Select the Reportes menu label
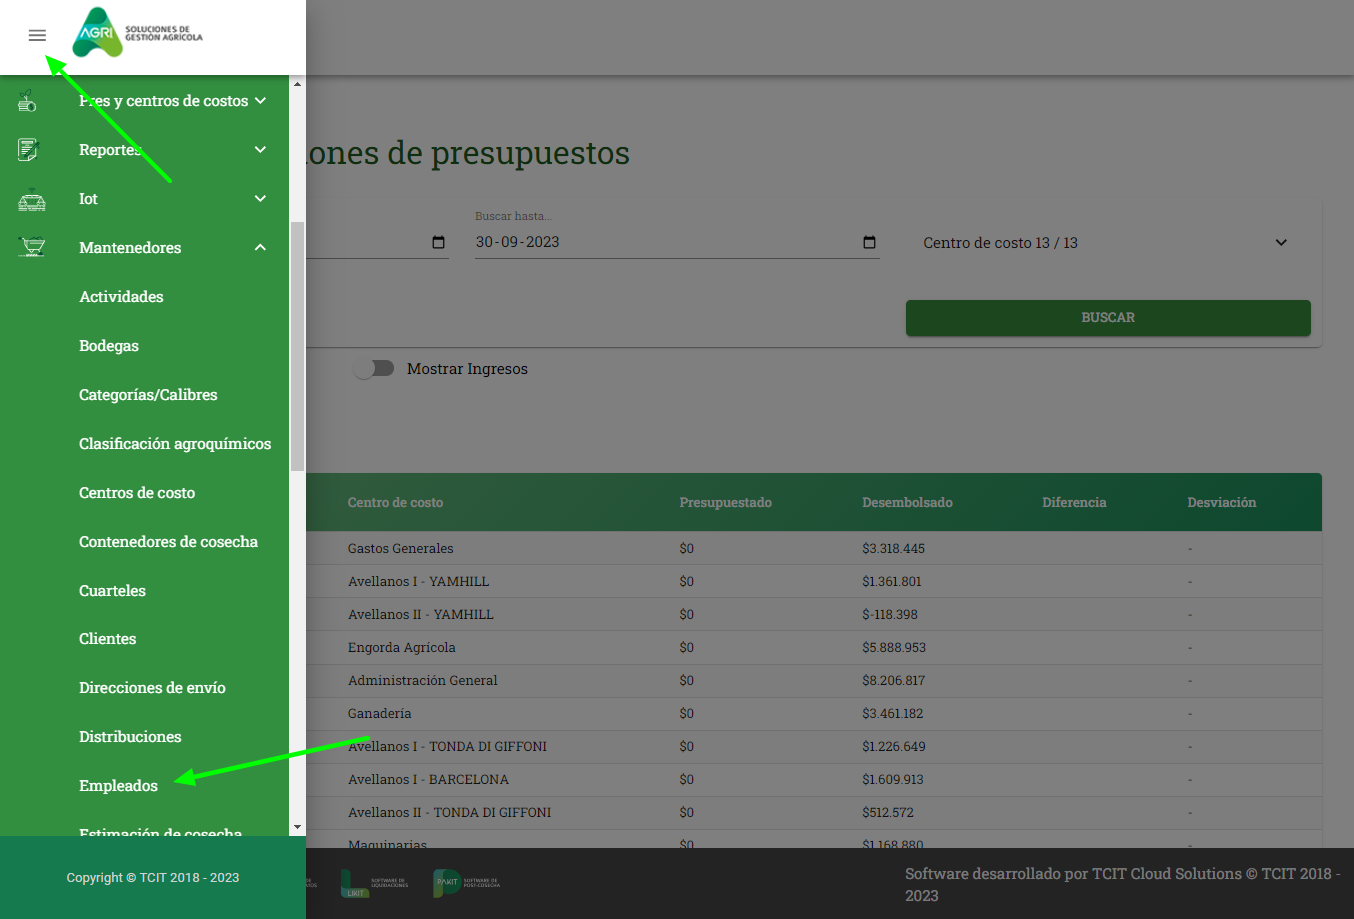The image size is (1354, 919). point(110,150)
